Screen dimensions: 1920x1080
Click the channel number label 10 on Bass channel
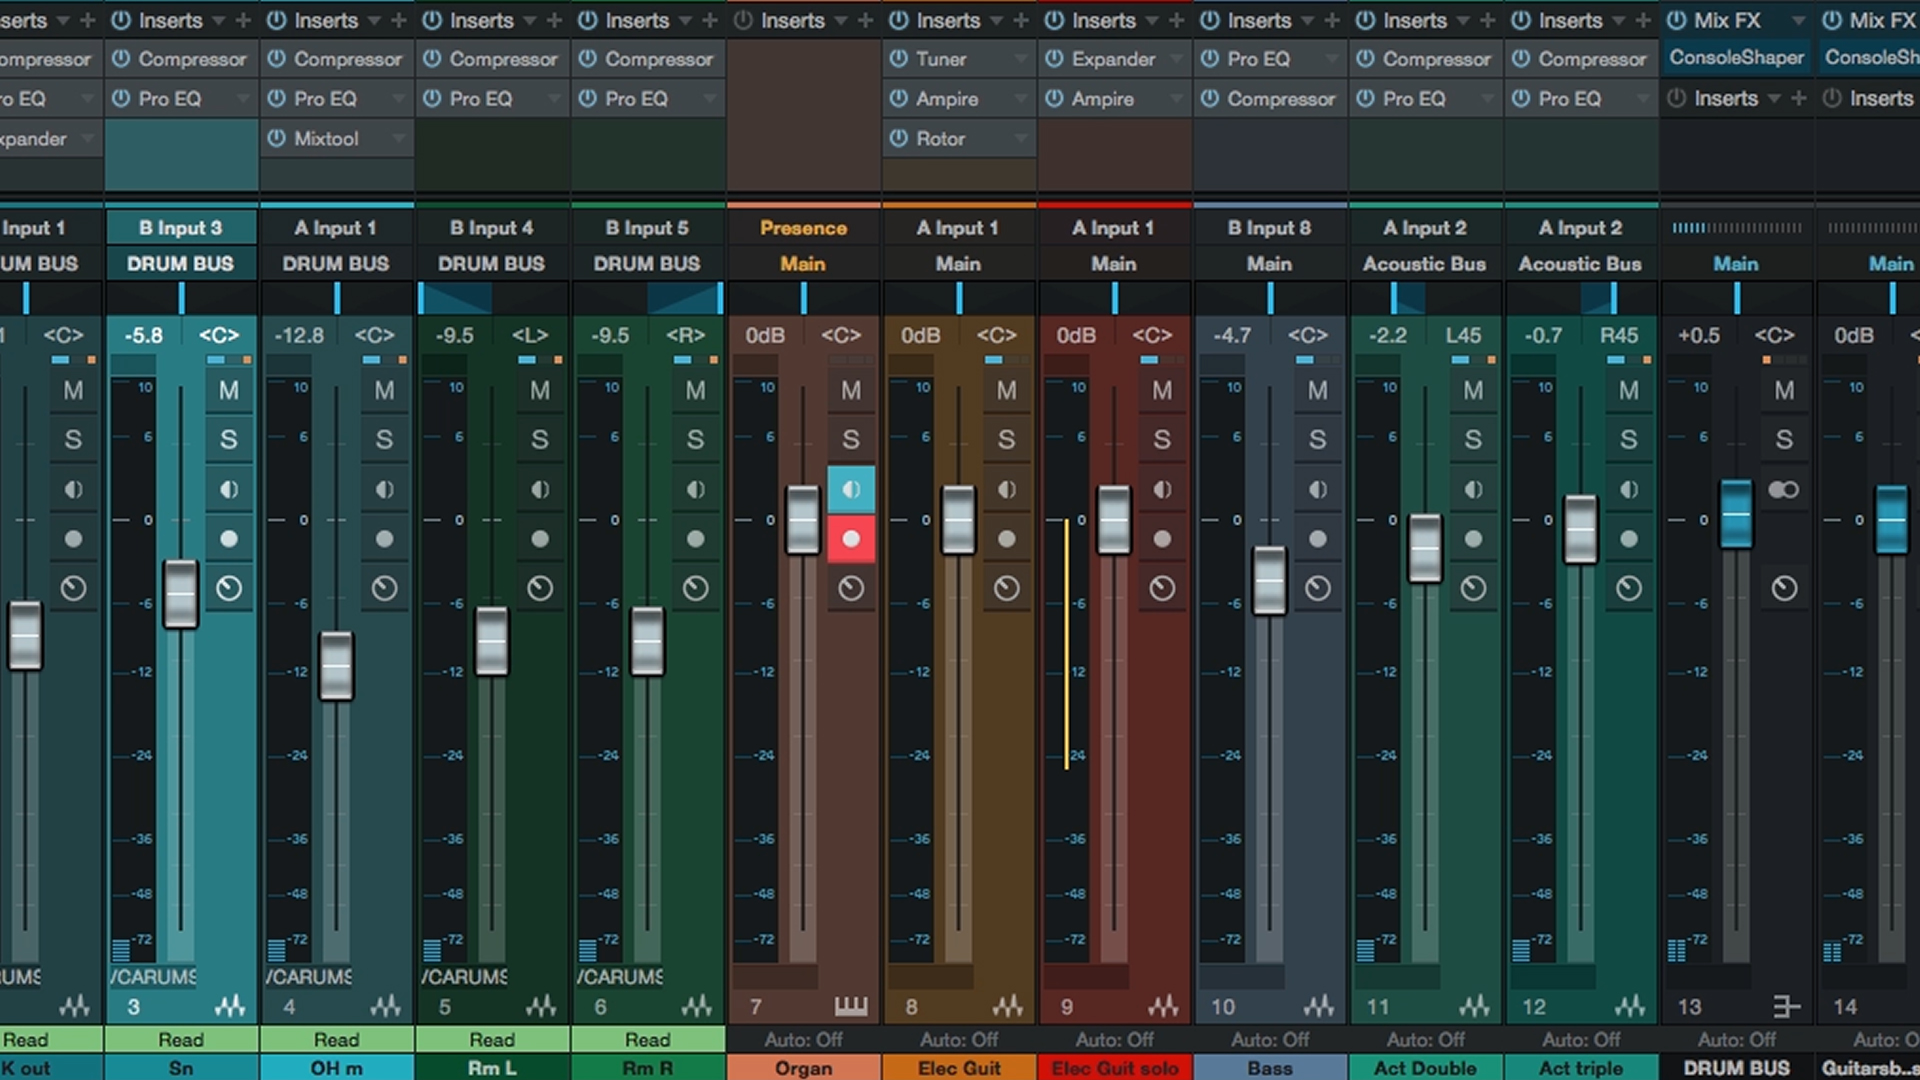pos(1220,1006)
